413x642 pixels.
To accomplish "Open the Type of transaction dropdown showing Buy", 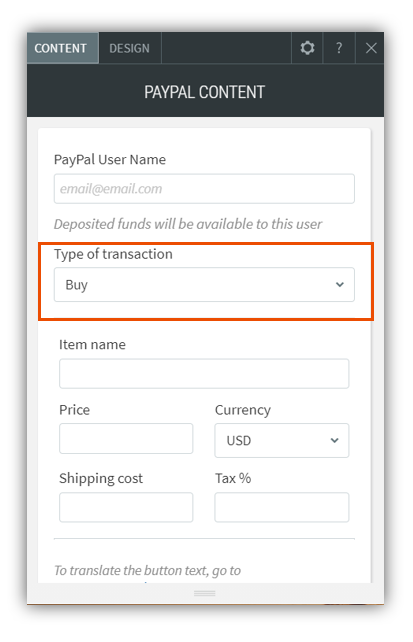I will pyautogui.click(x=204, y=285).
